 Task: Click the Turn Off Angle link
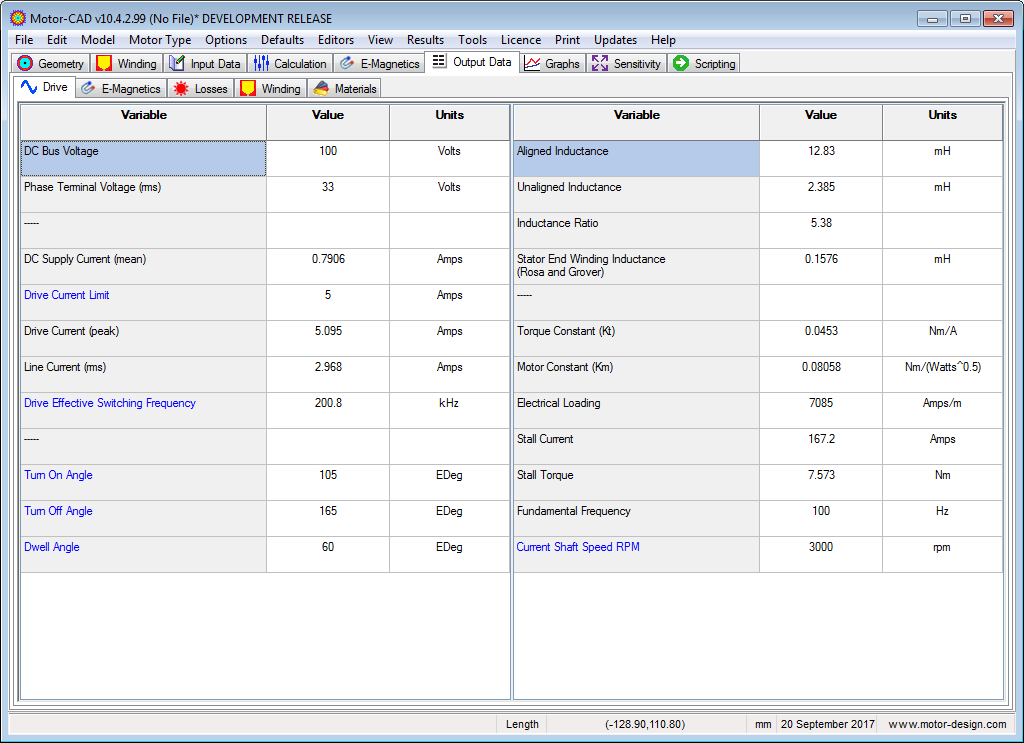point(58,511)
